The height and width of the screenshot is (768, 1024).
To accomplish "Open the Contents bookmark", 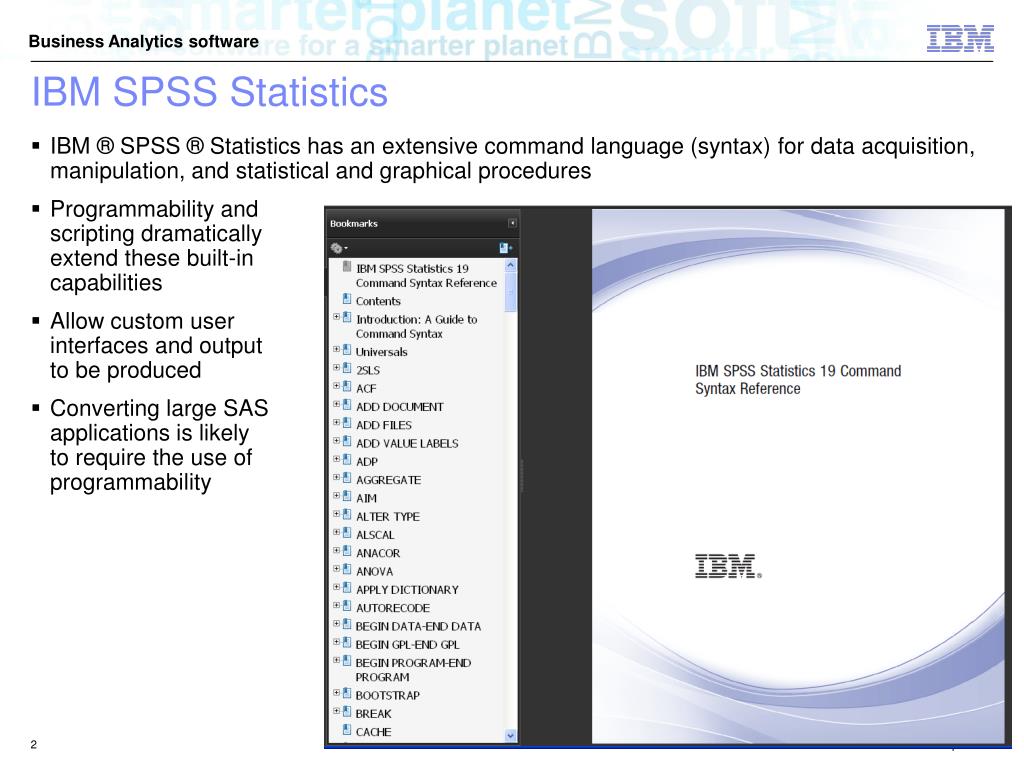I will [x=378, y=301].
